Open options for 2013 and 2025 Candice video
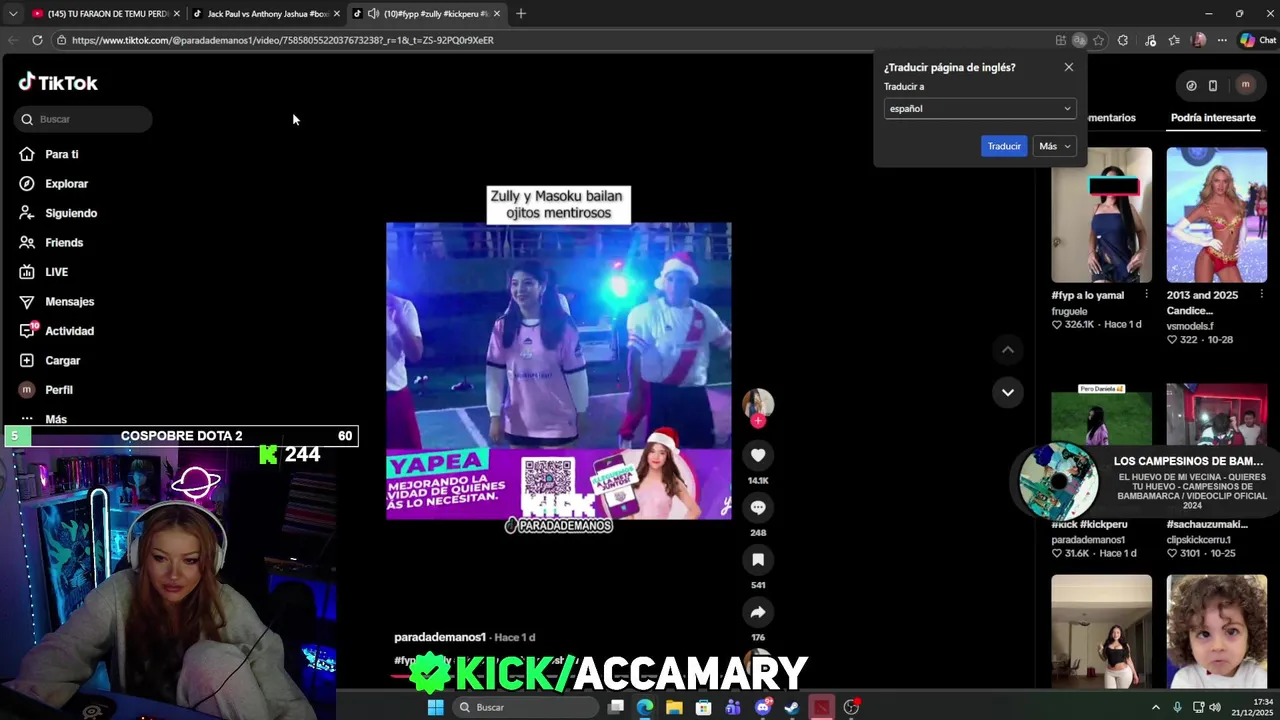This screenshot has height=720, width=1280. (x=1261, y=295)
